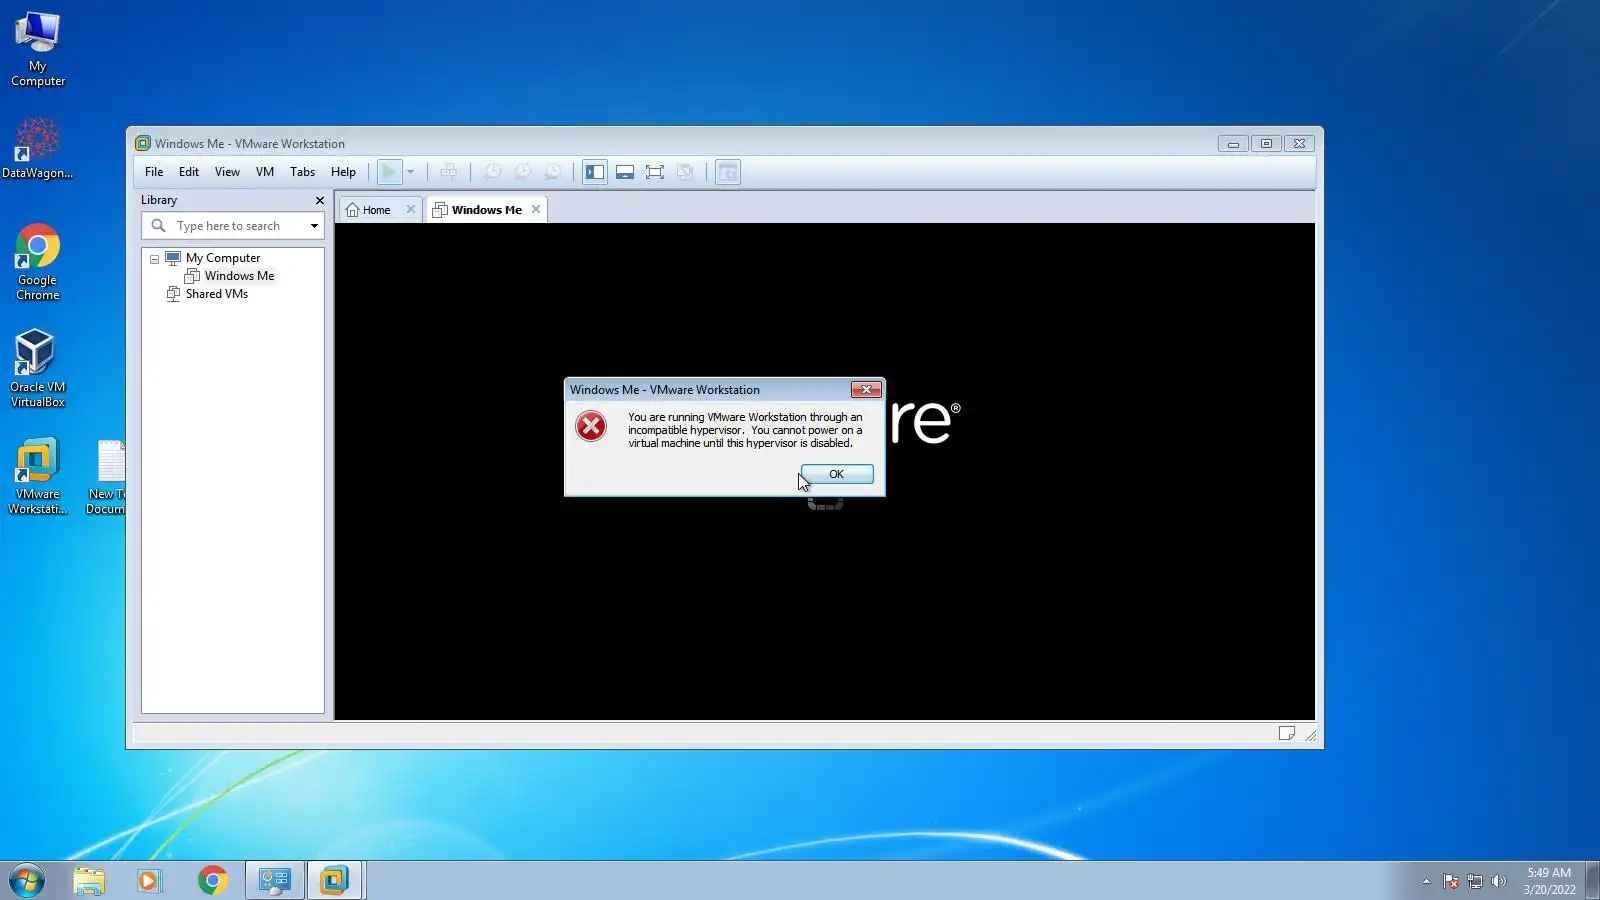Open Windows Explorer from the taskbar
This screenshot has width=1600, height=900.
point(89,881)
